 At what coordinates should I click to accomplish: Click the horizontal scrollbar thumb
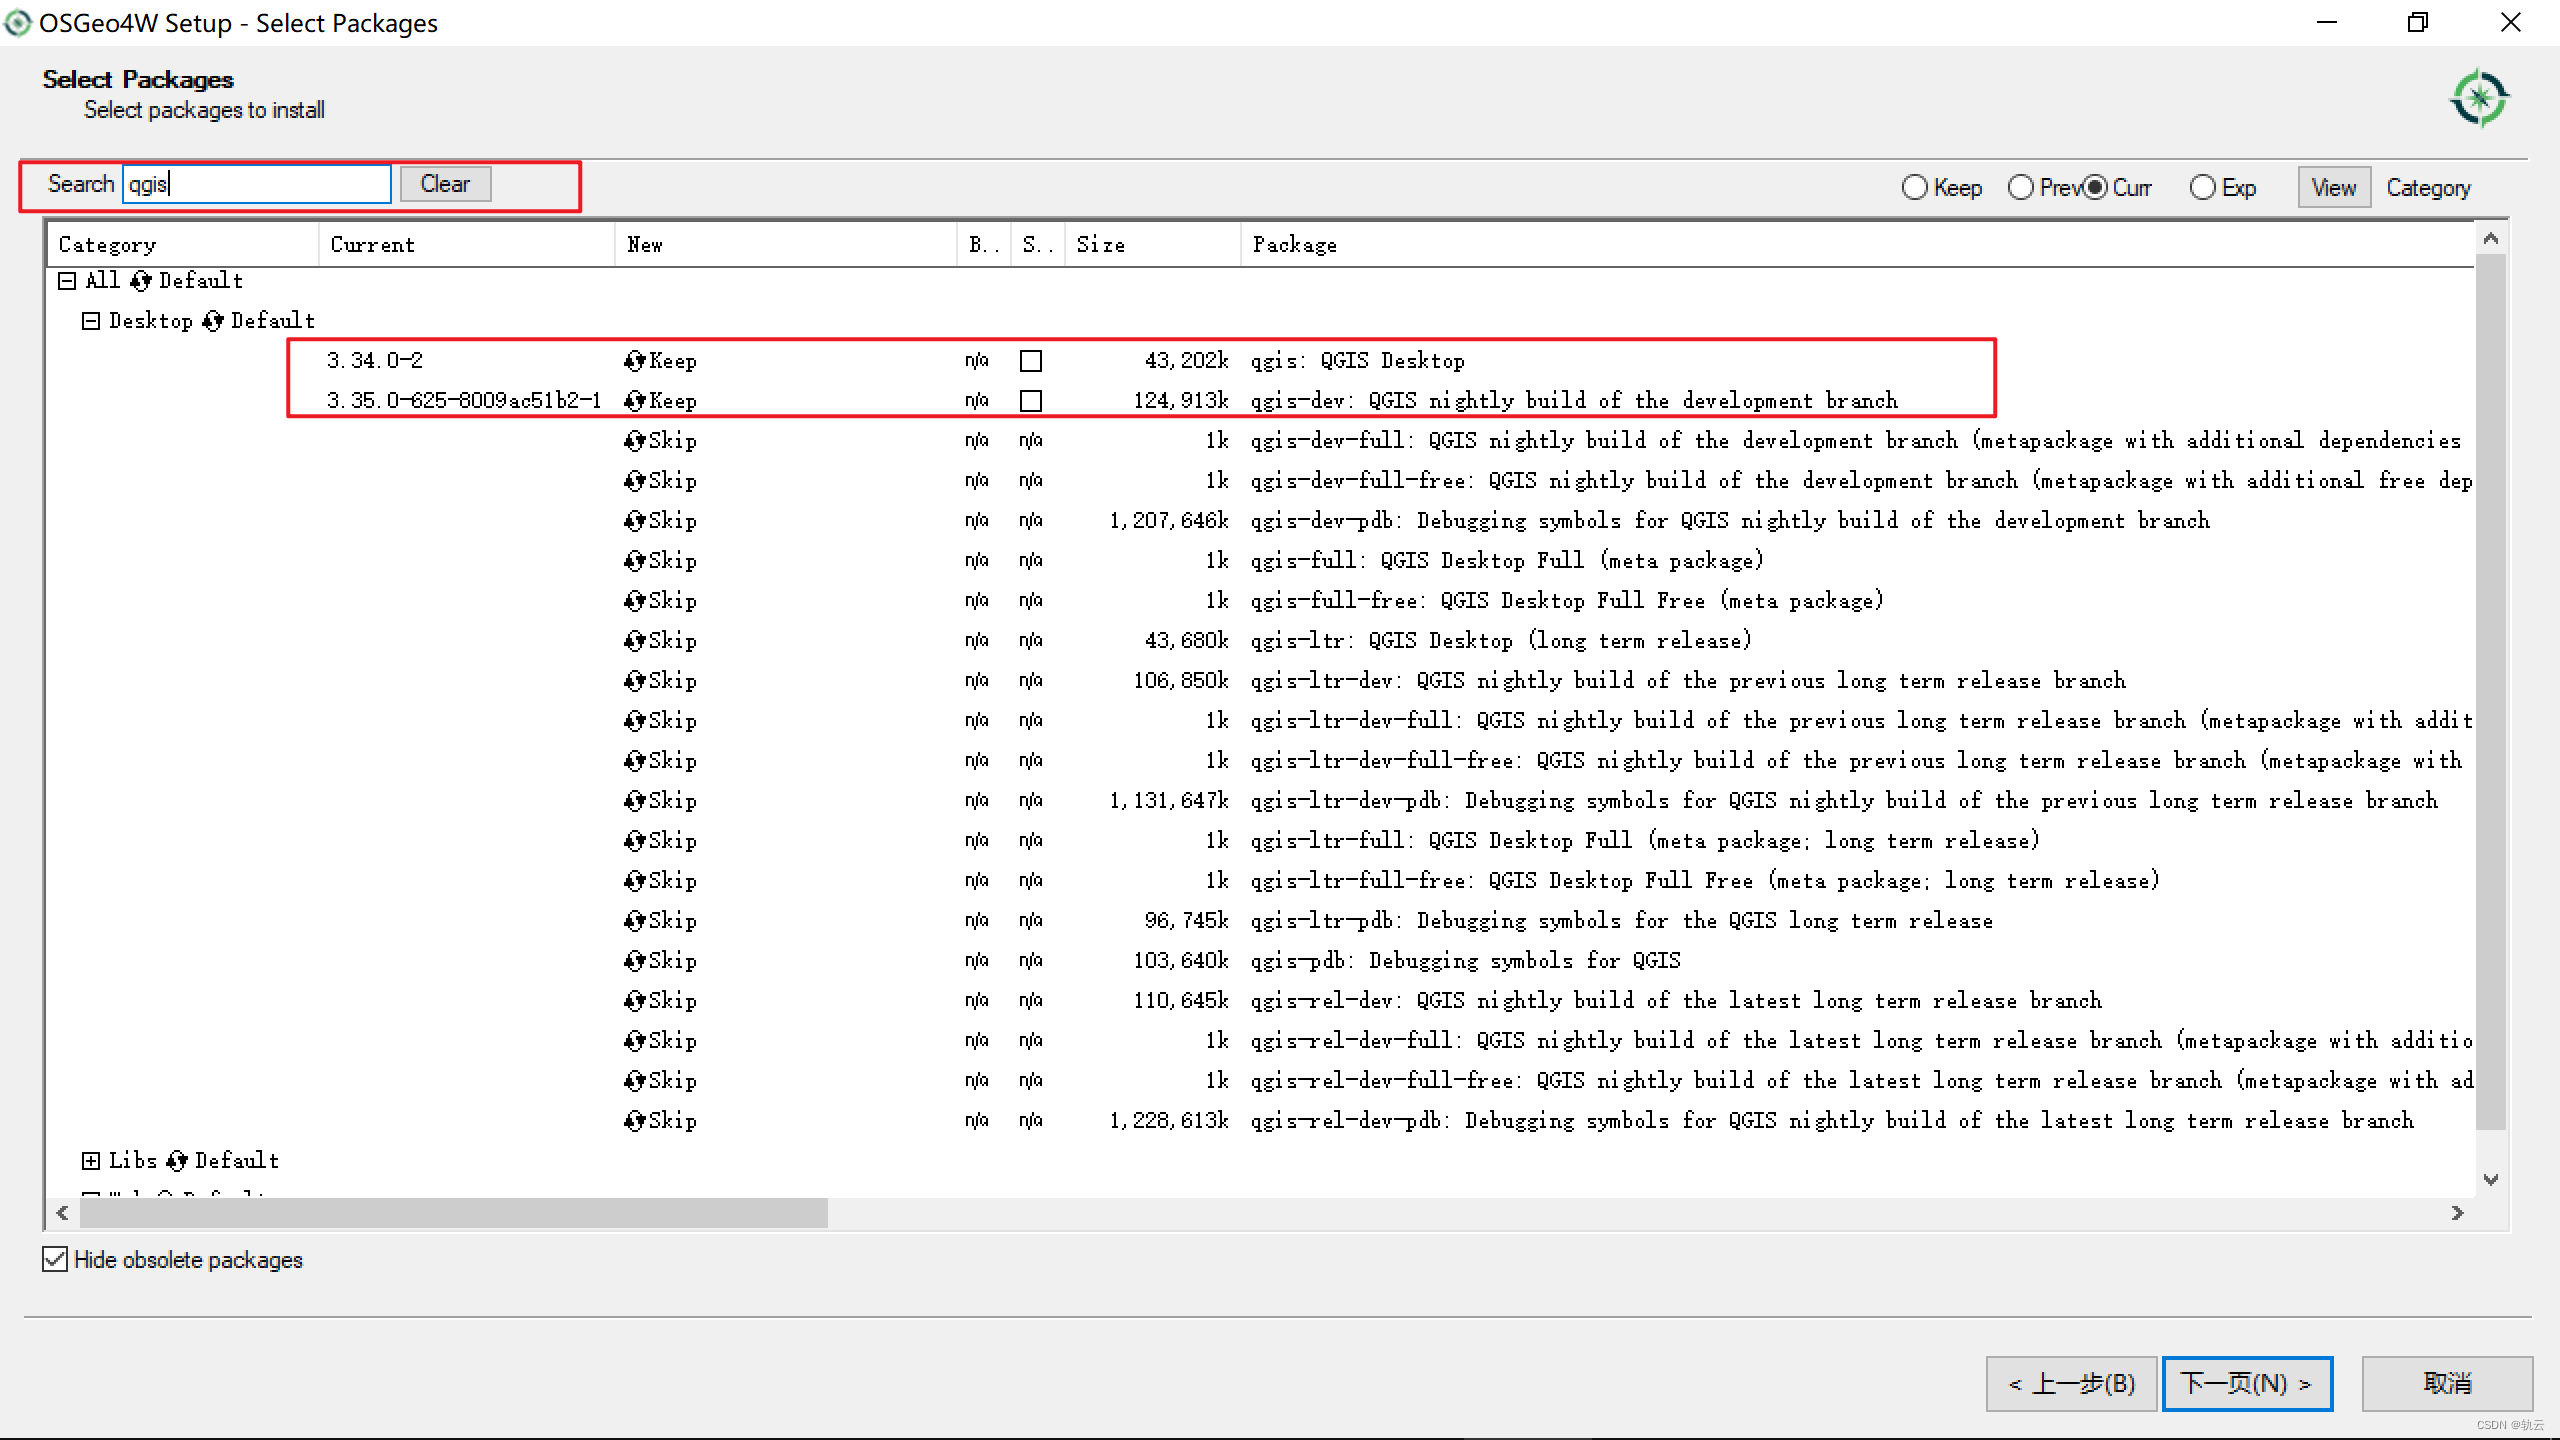[454, 1213]
